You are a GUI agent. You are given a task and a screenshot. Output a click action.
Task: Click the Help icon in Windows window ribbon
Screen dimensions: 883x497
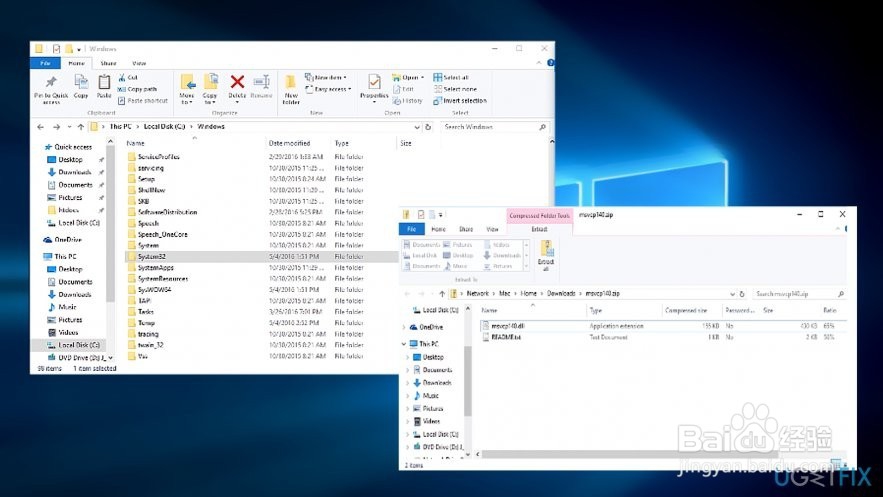point(550,62)
